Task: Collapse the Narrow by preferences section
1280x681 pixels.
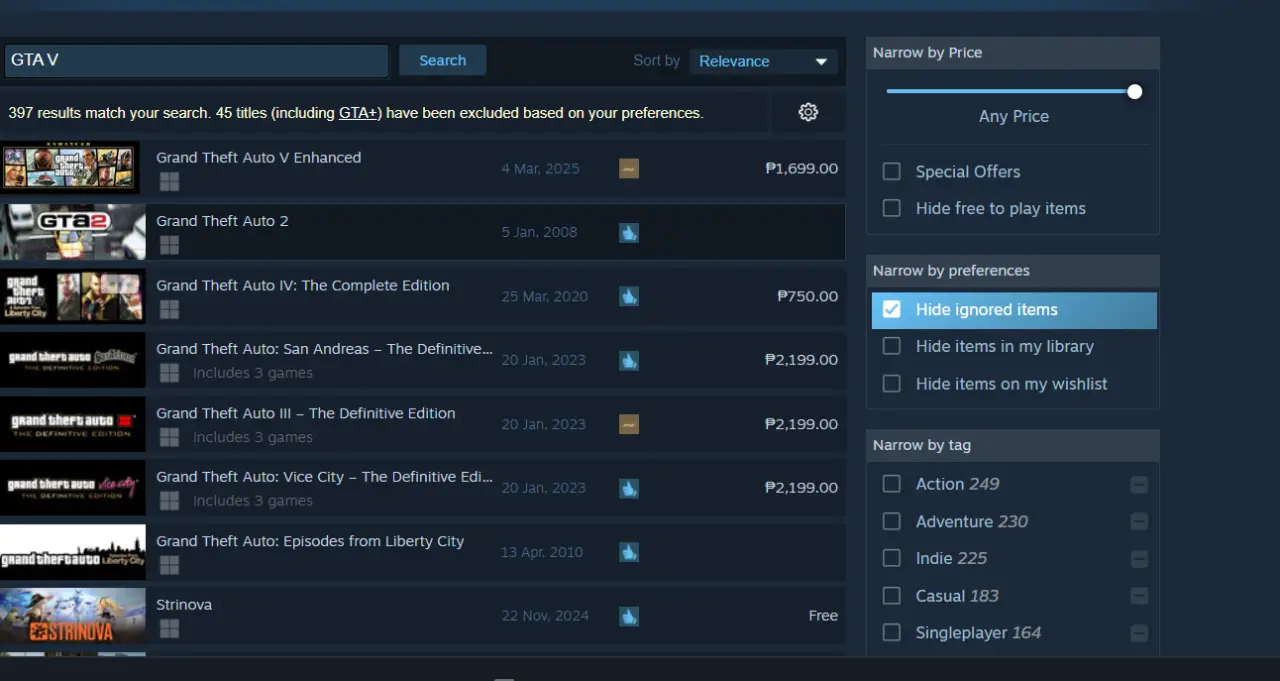Action: (1012, 271)
